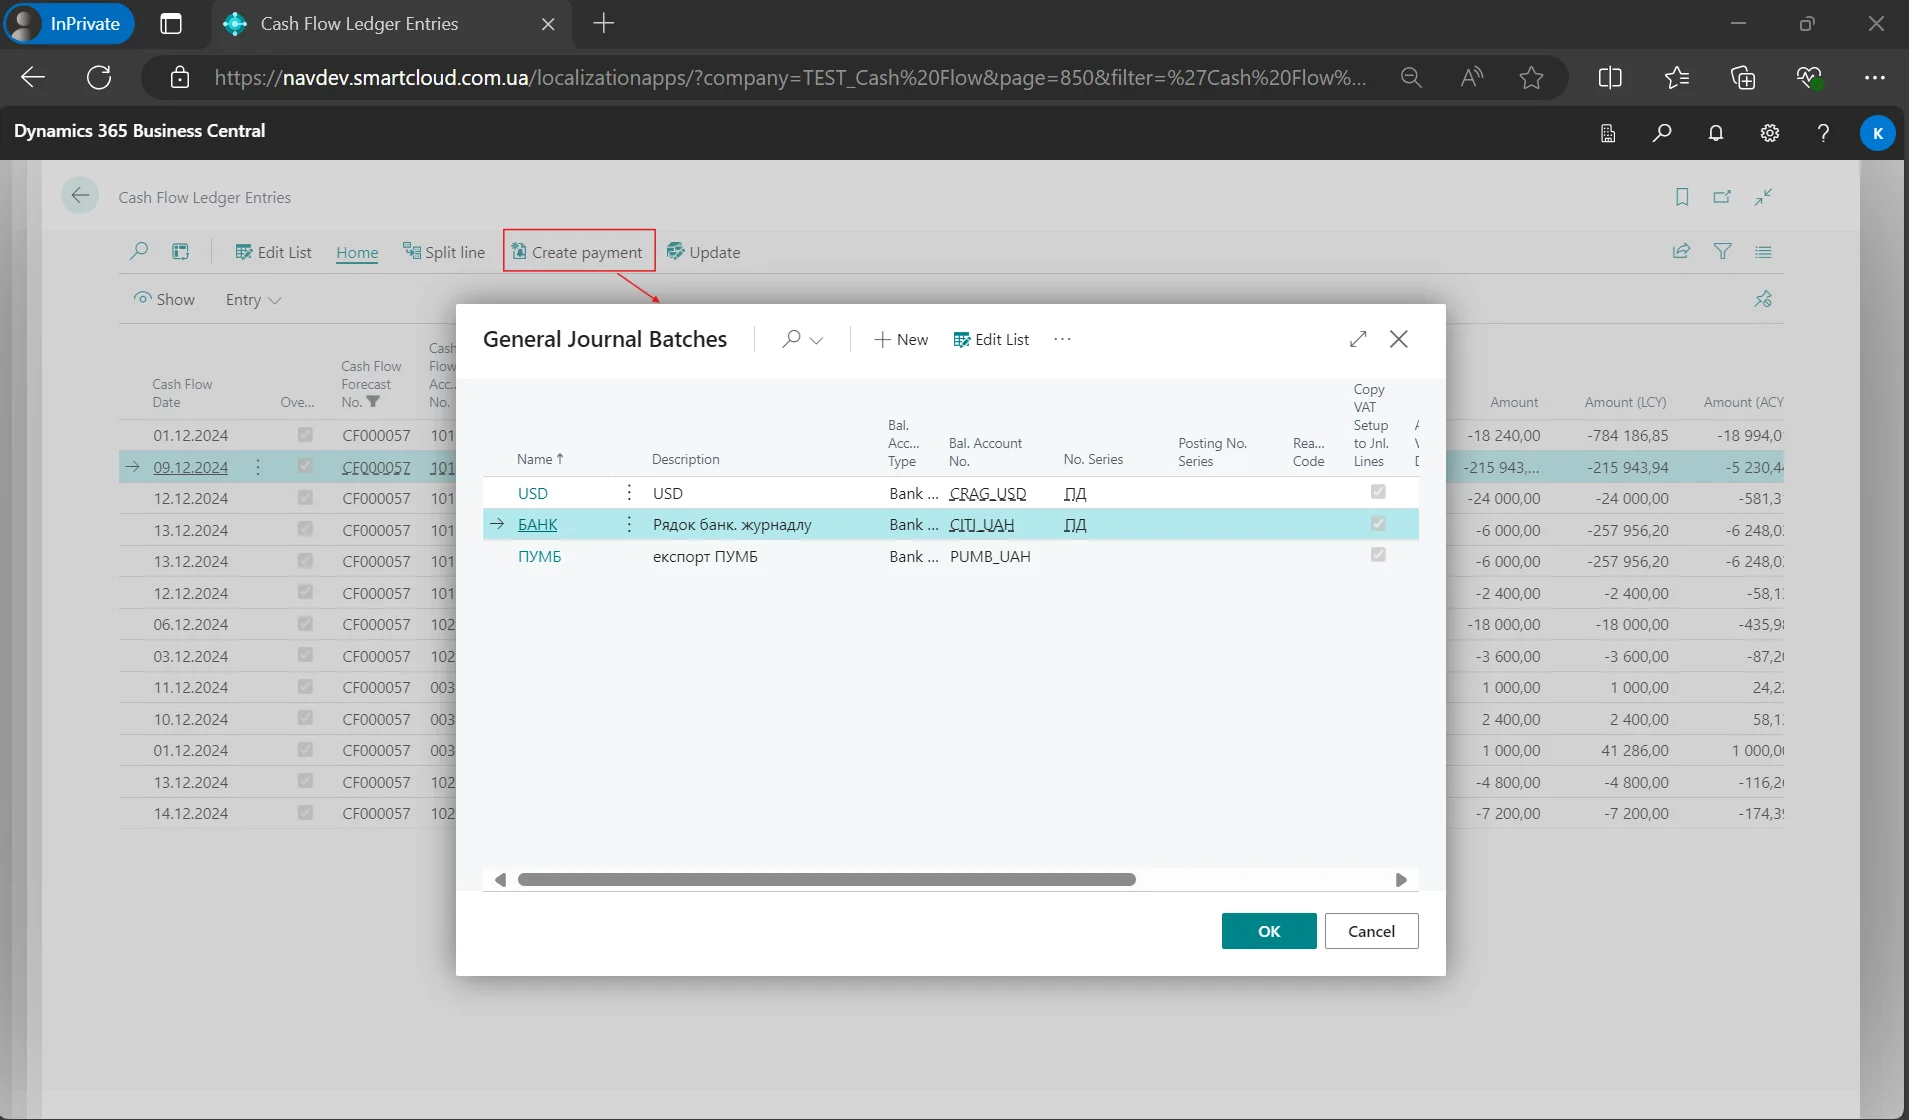
Task: Expand search dropdown chevron in dialog
Action: 816,340
